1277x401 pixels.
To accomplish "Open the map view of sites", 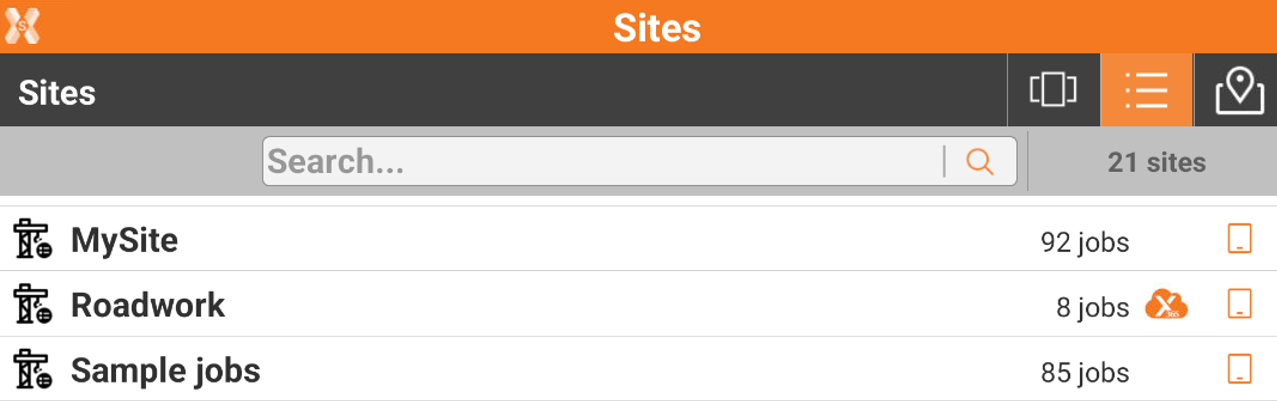I will coord(1239,91).
